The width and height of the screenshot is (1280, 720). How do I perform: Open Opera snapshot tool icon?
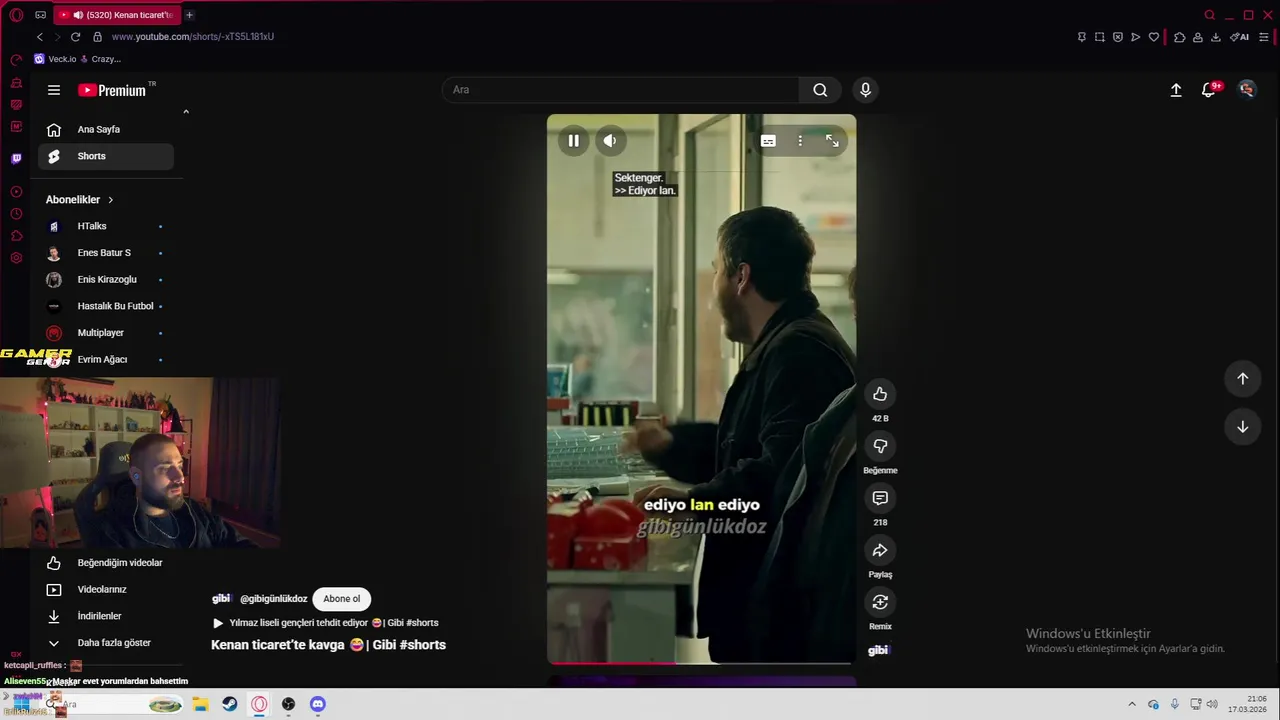coord(1099,37)
